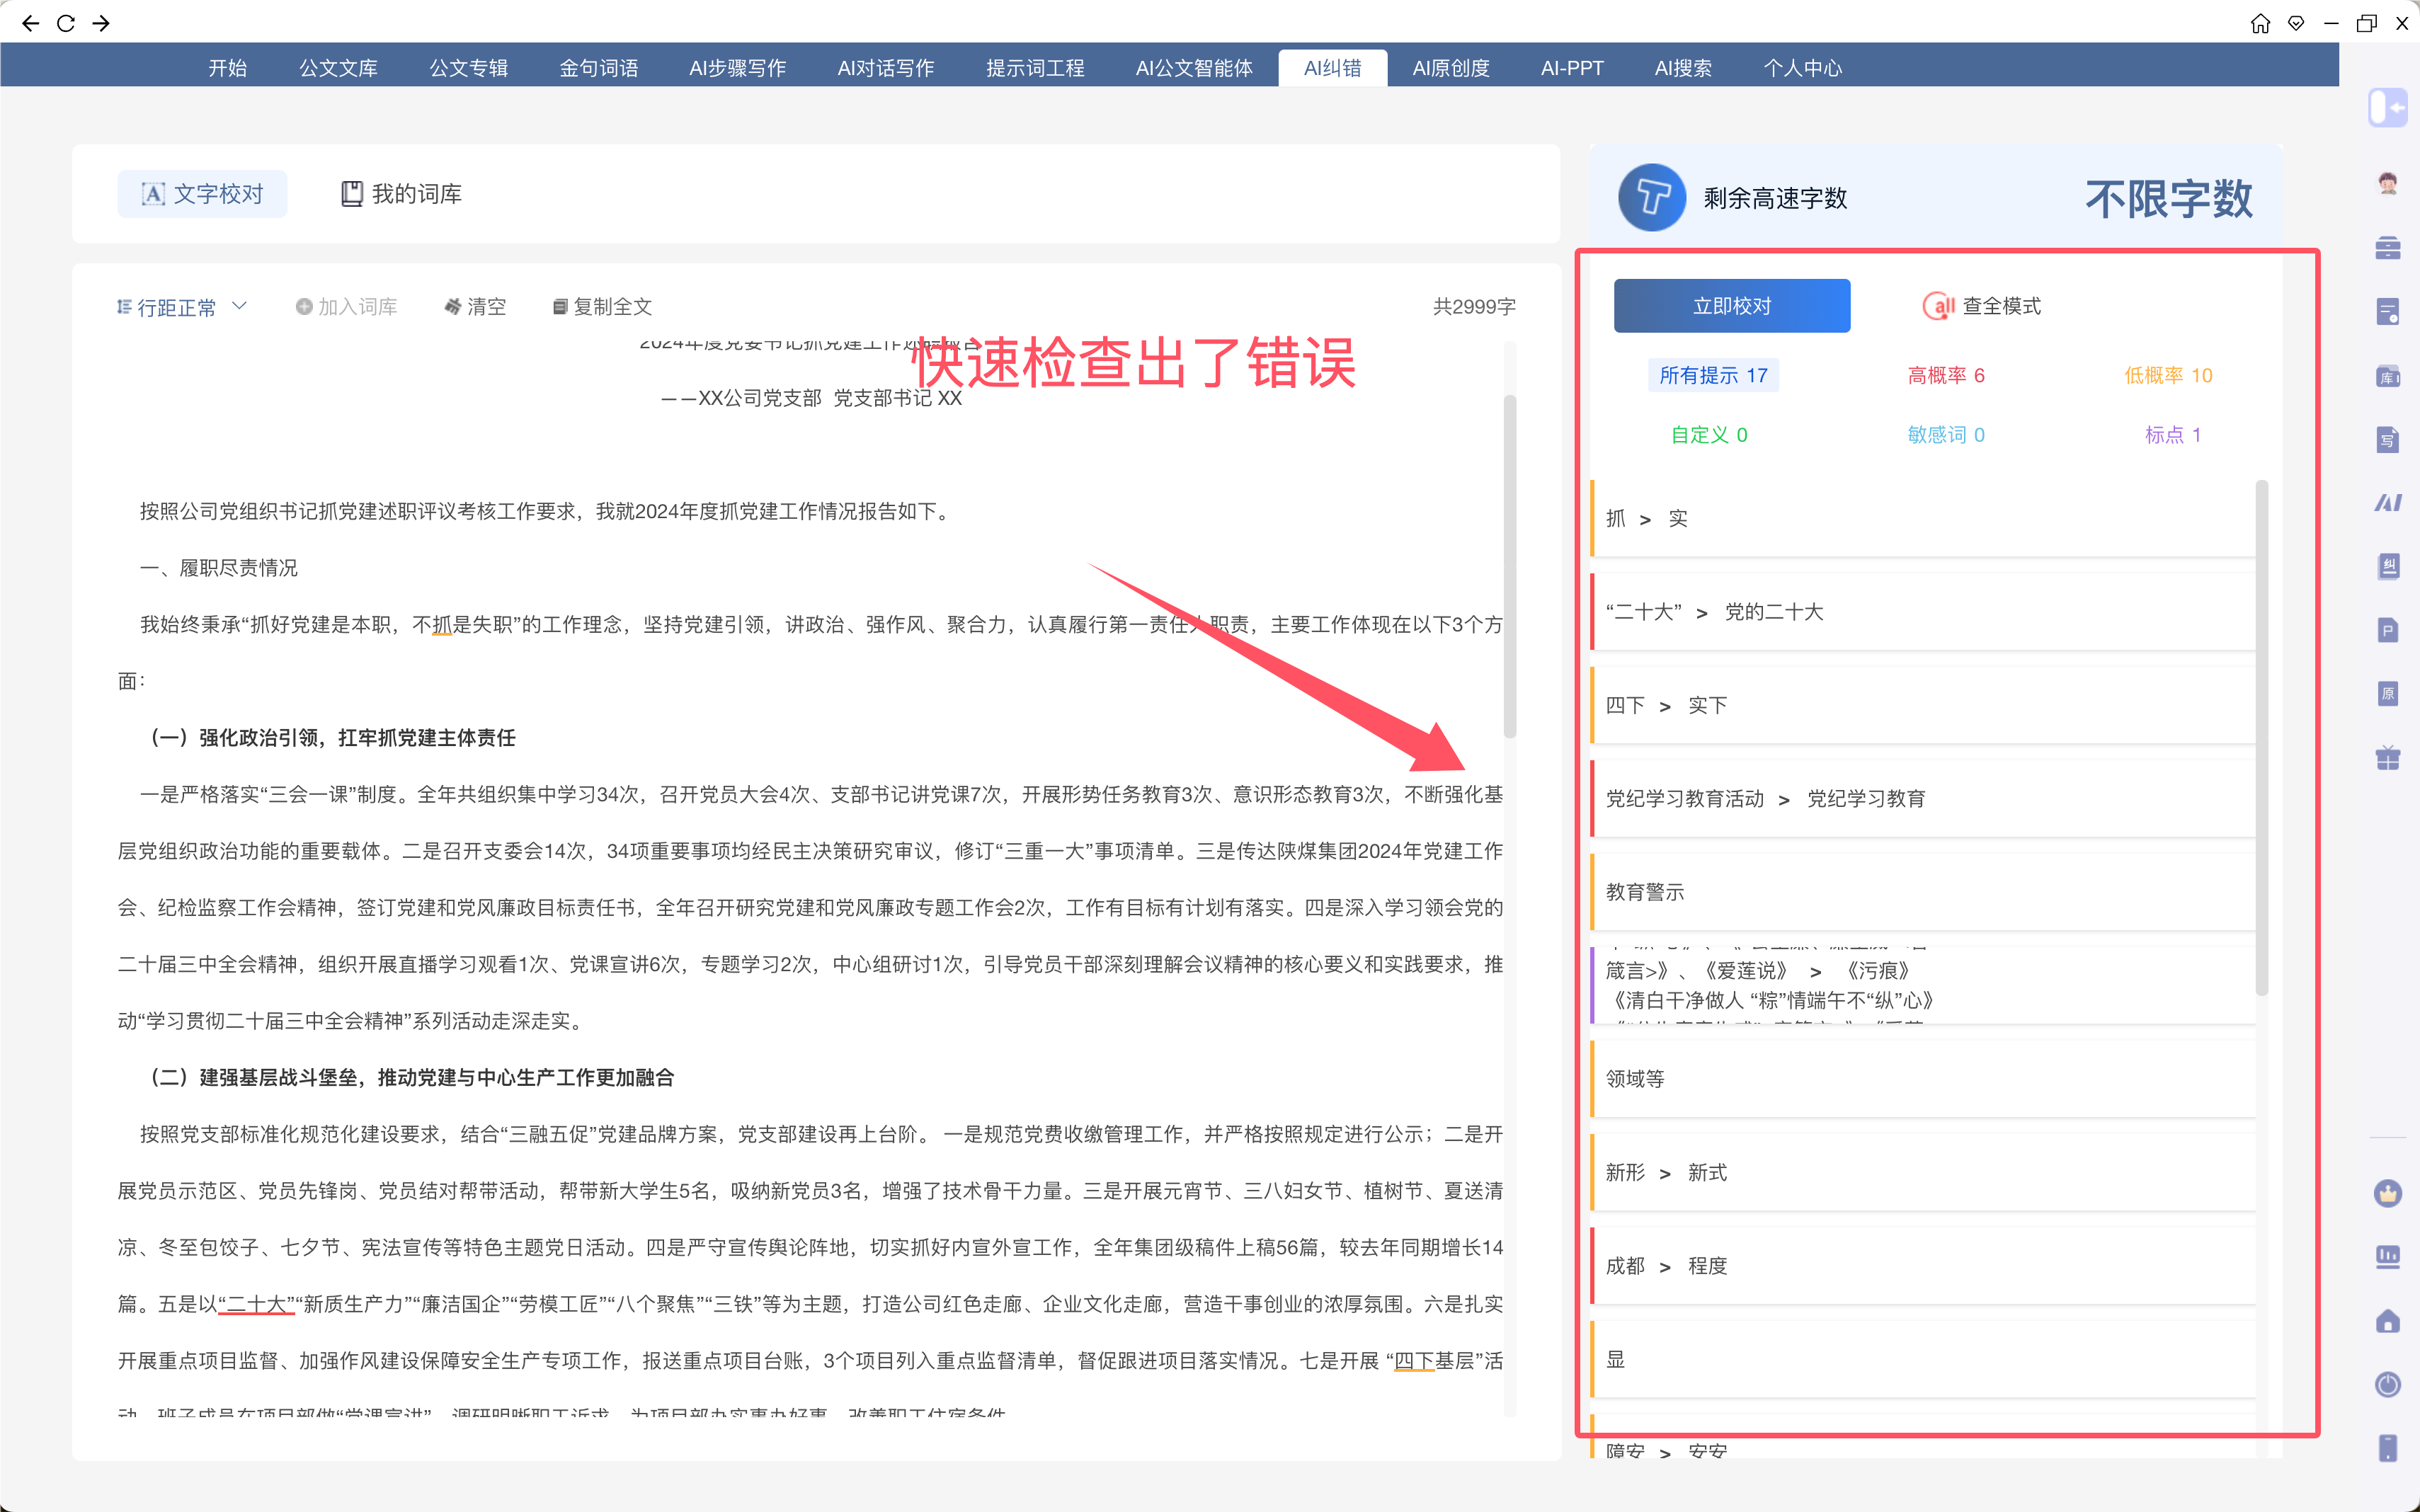Image resolution: width=2420 pixels, height=1512 pixels.
Task: Open the 公文专辑 tab
Action: (469, 68)
